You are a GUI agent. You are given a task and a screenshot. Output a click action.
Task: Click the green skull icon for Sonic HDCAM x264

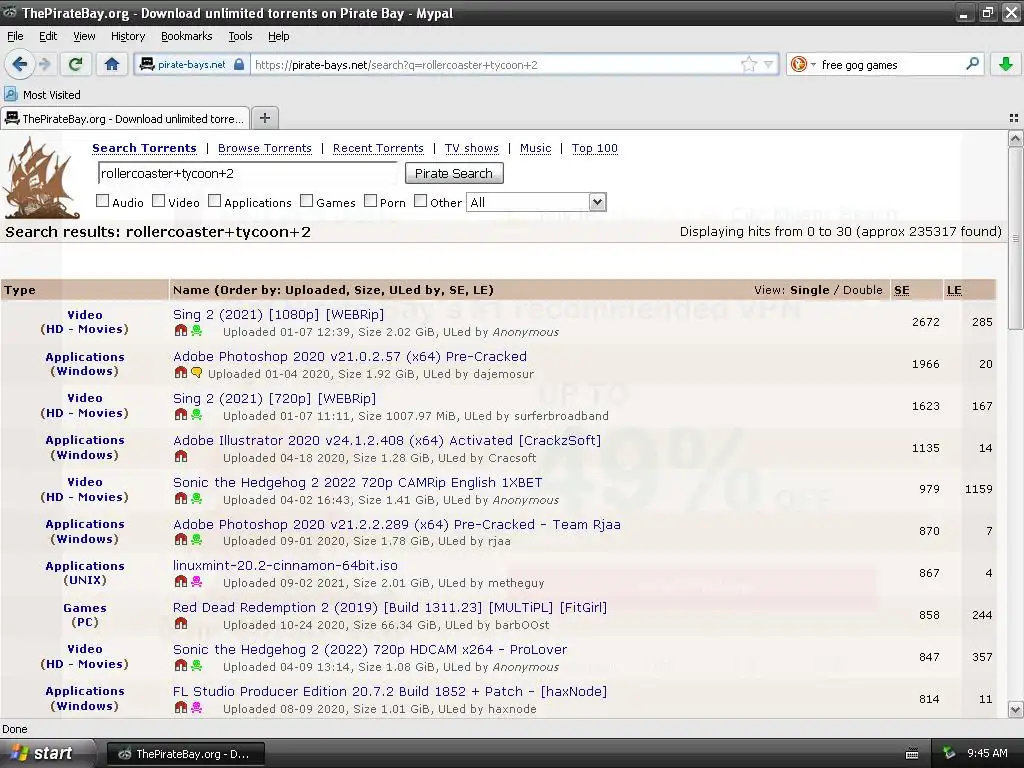click(x=197, y=665)
